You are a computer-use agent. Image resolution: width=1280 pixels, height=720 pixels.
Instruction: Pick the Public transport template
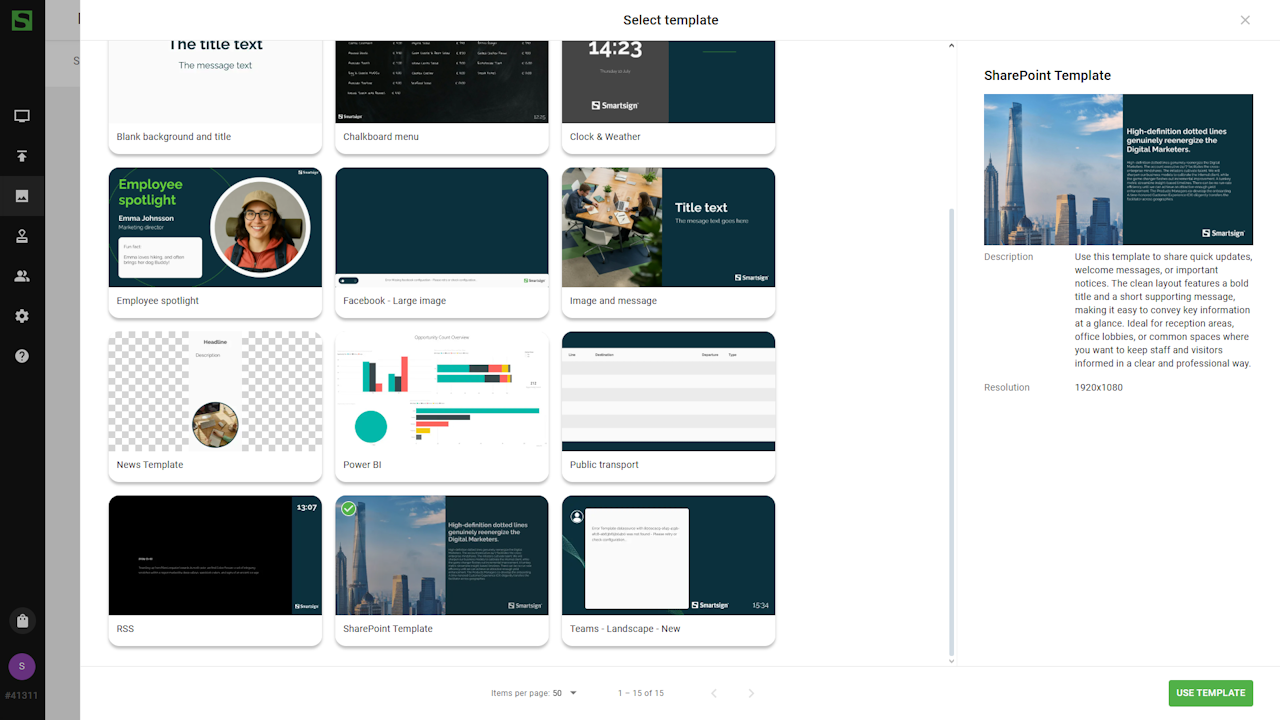pyautogui.click(x=668, y=406)
